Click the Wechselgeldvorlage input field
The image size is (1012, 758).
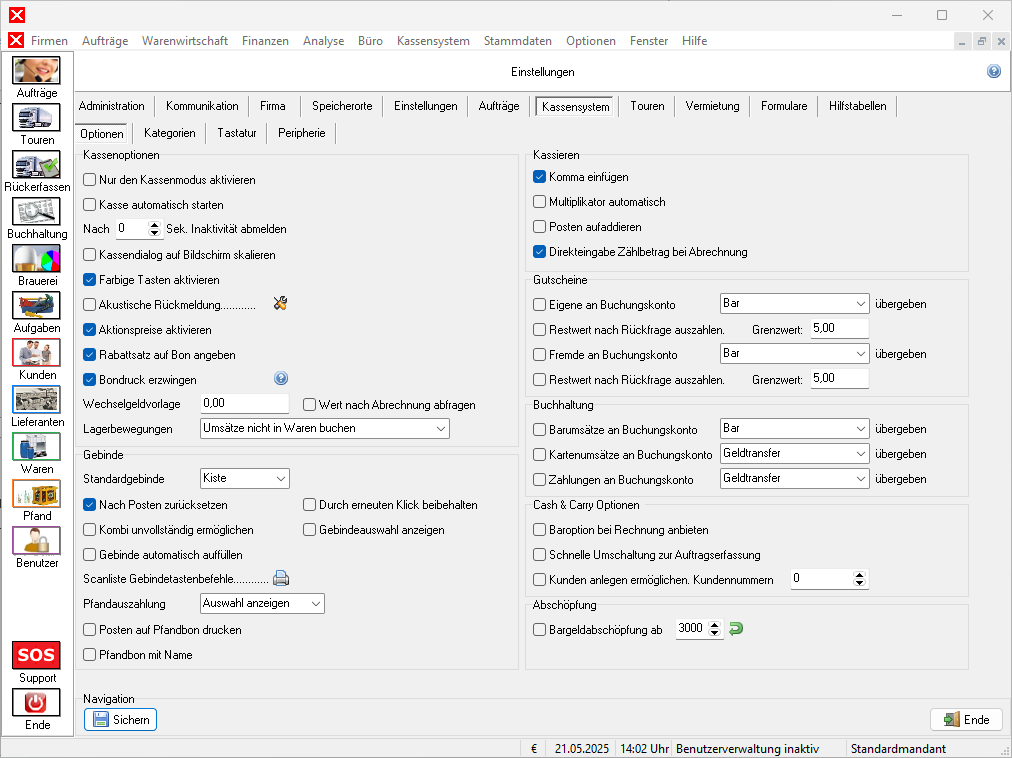[x=244, y=404]
